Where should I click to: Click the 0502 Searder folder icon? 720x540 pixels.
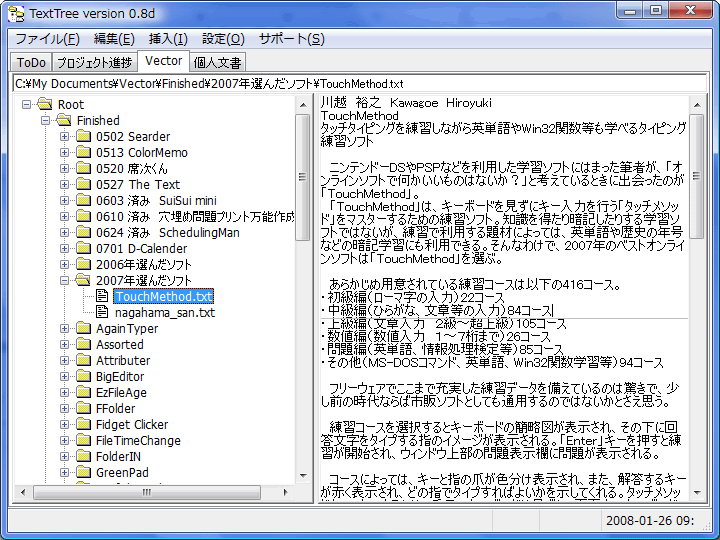pos(83,136)
